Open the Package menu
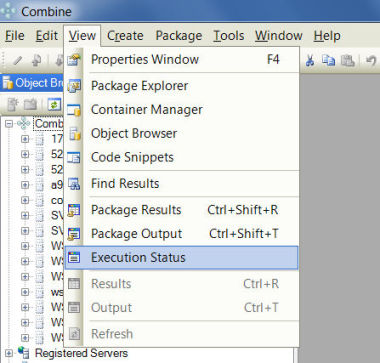 (179, 36)
